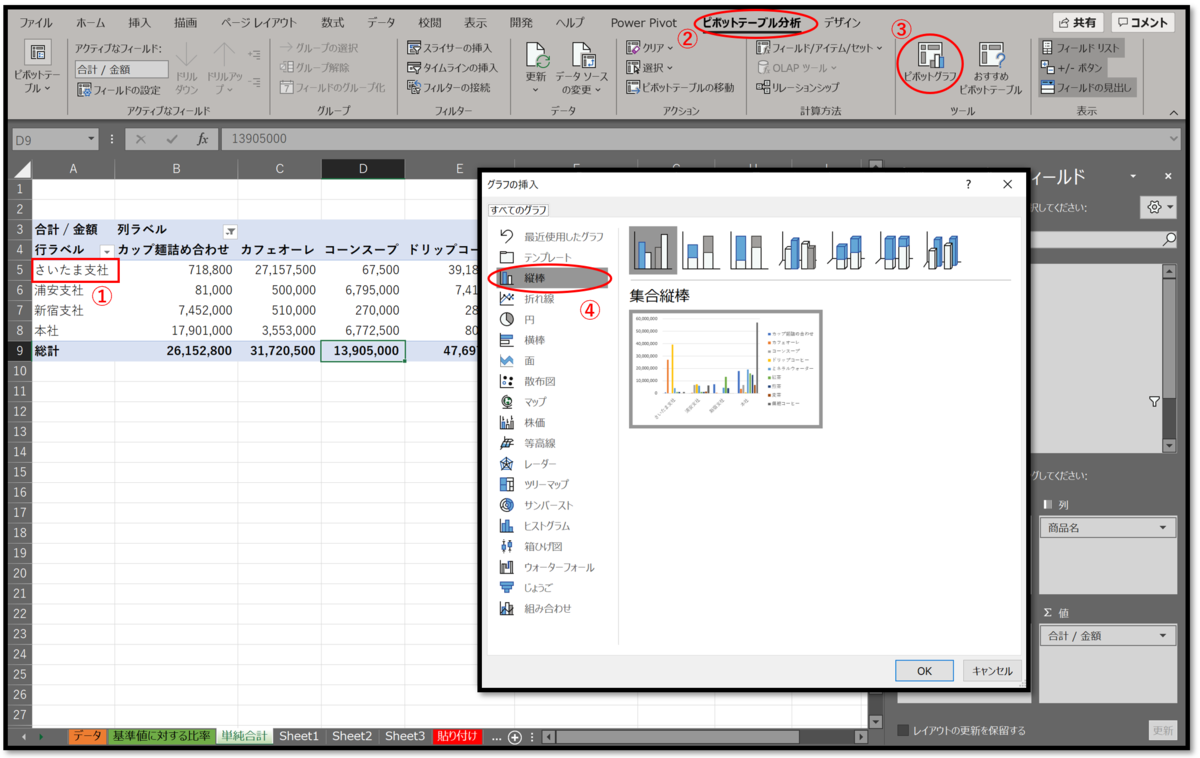This screenshot has width=1200, height=758.
Task: Open 合計 / 金額 dropdown in Values area
Action: [x=1163, y=636]
